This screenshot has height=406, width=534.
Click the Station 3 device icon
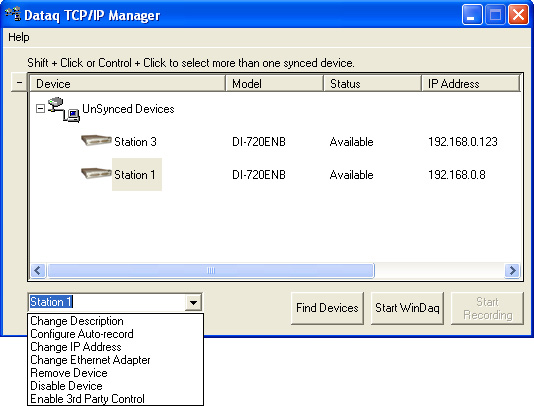click(x=96, y=140)
